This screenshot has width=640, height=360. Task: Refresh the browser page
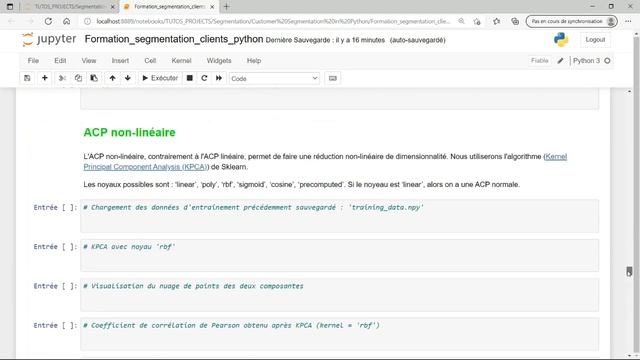(x=48, y=21)
